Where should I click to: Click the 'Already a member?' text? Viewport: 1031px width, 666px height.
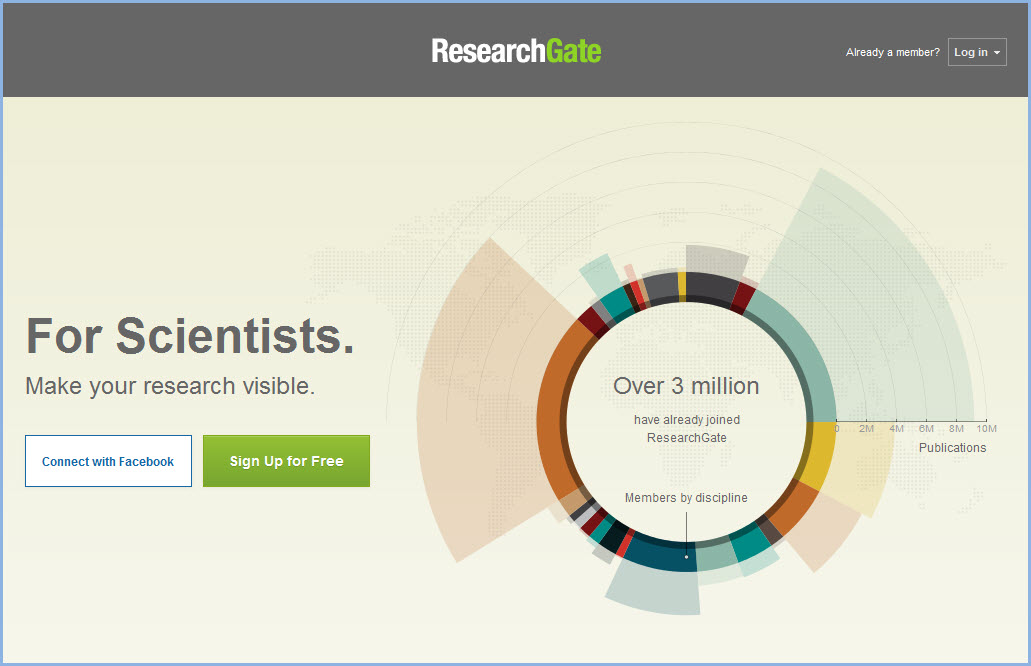[x=892, y=53]
